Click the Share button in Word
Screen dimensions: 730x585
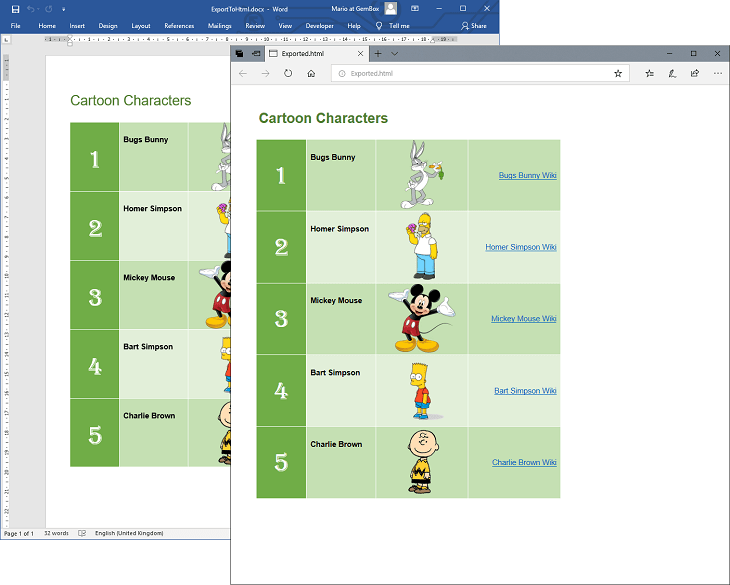(x=474, y=26)
